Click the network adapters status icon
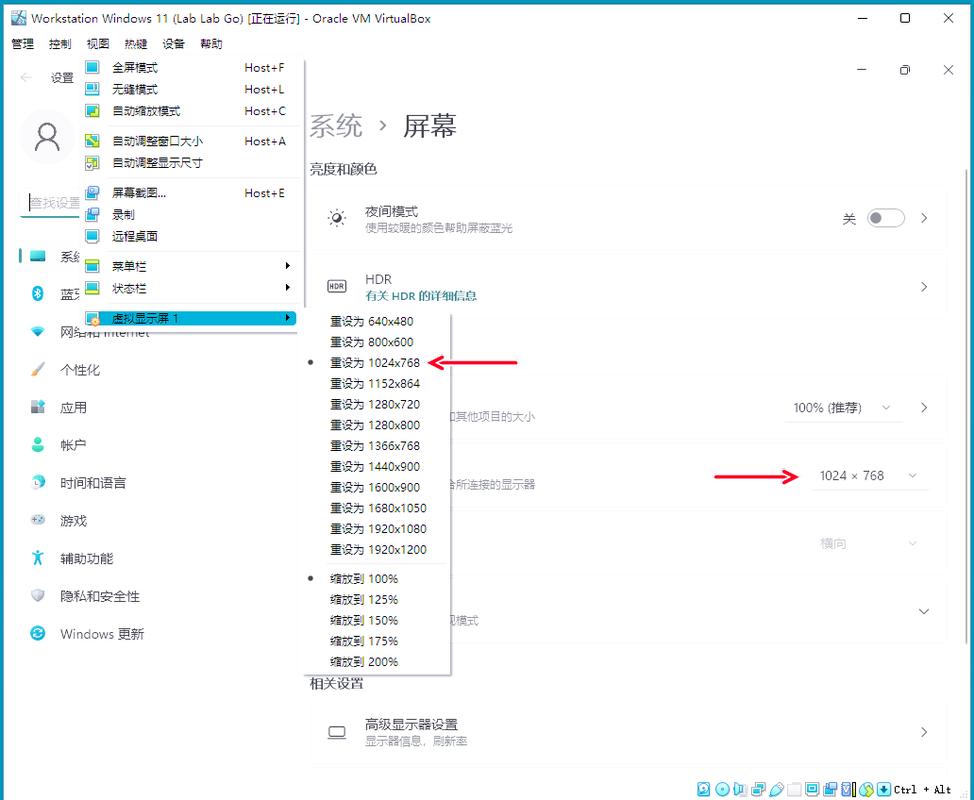The image size is (974, 800). (758, 789)
